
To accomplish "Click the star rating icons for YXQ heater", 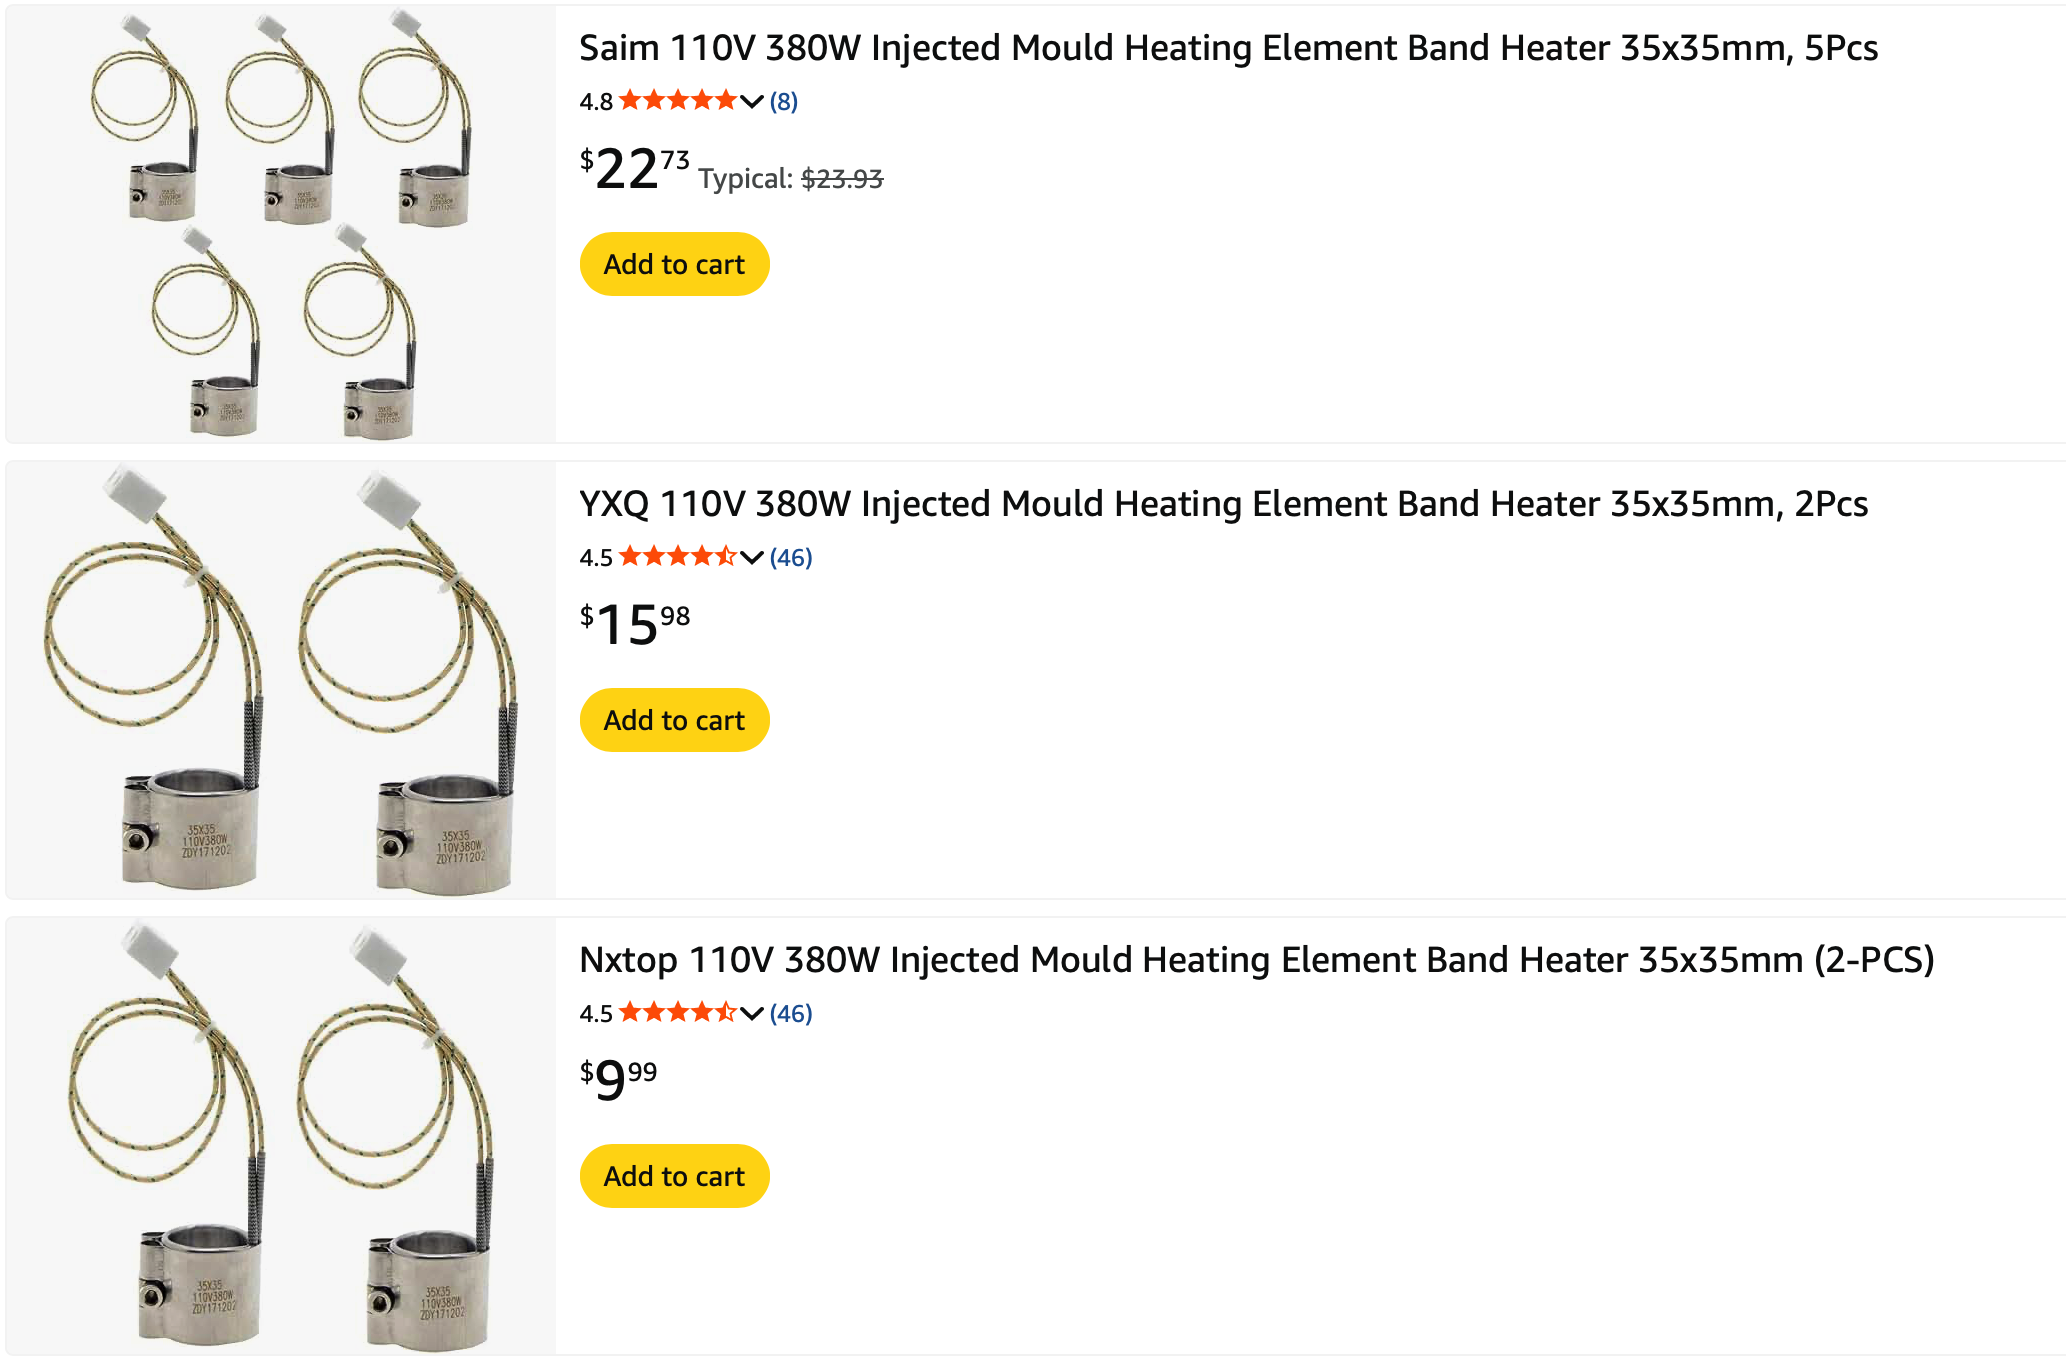I will tap(677, 557).
